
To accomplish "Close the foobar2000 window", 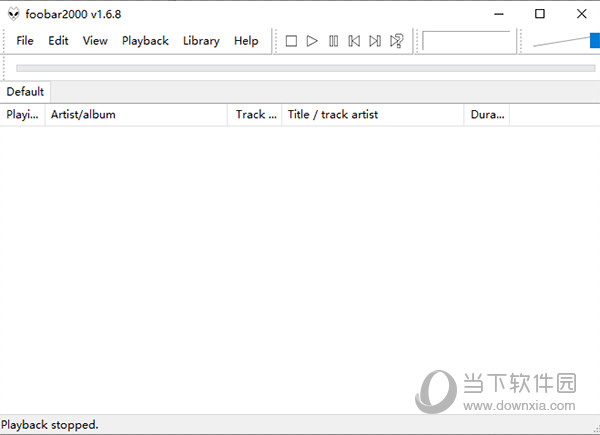I will [582, 14].
